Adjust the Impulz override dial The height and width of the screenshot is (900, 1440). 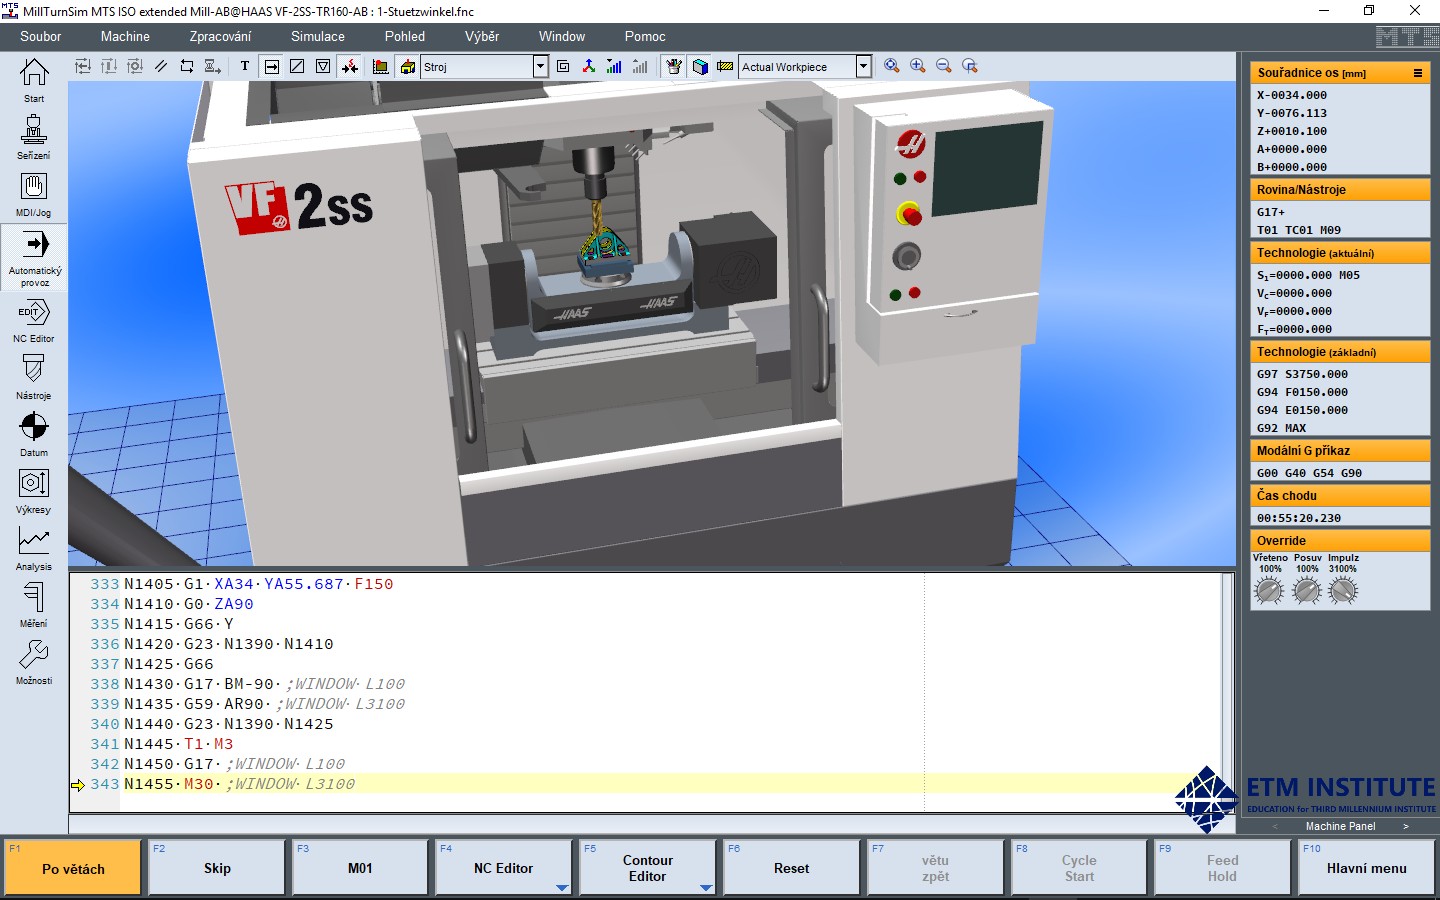[x=1343, y=591]
